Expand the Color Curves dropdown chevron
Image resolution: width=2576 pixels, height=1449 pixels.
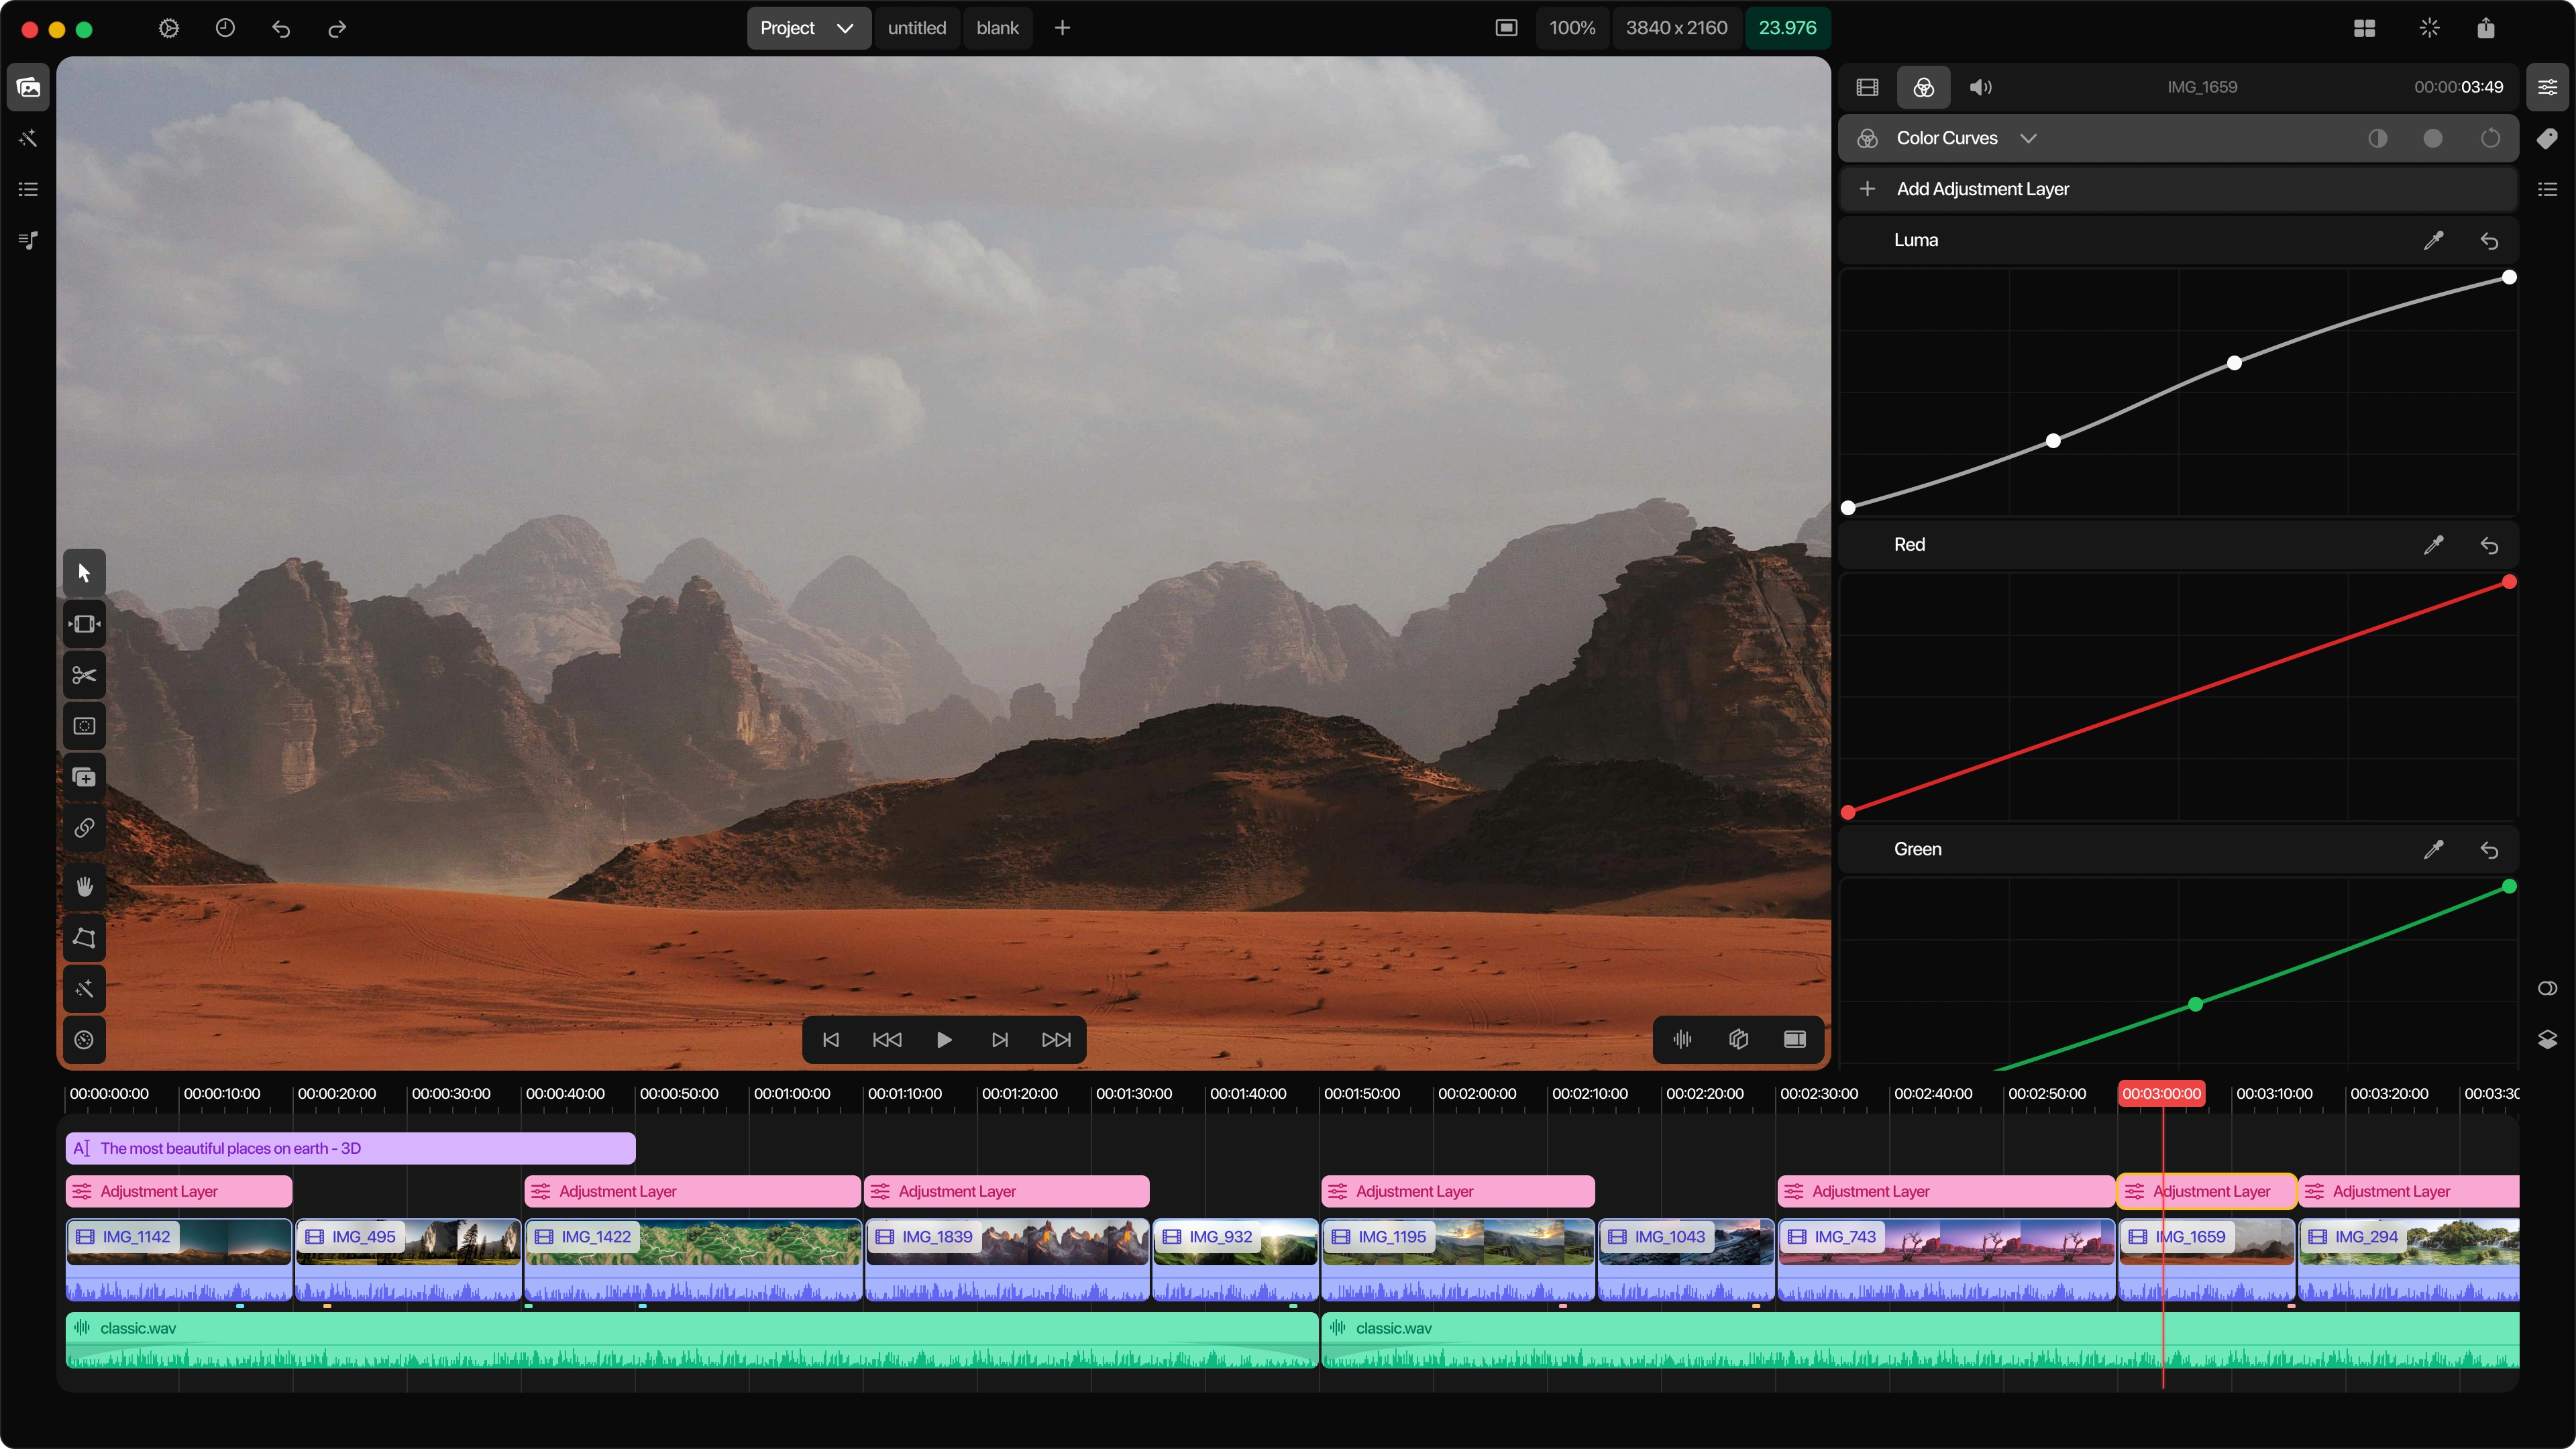pyautogui.click(x=2031, y=138)
